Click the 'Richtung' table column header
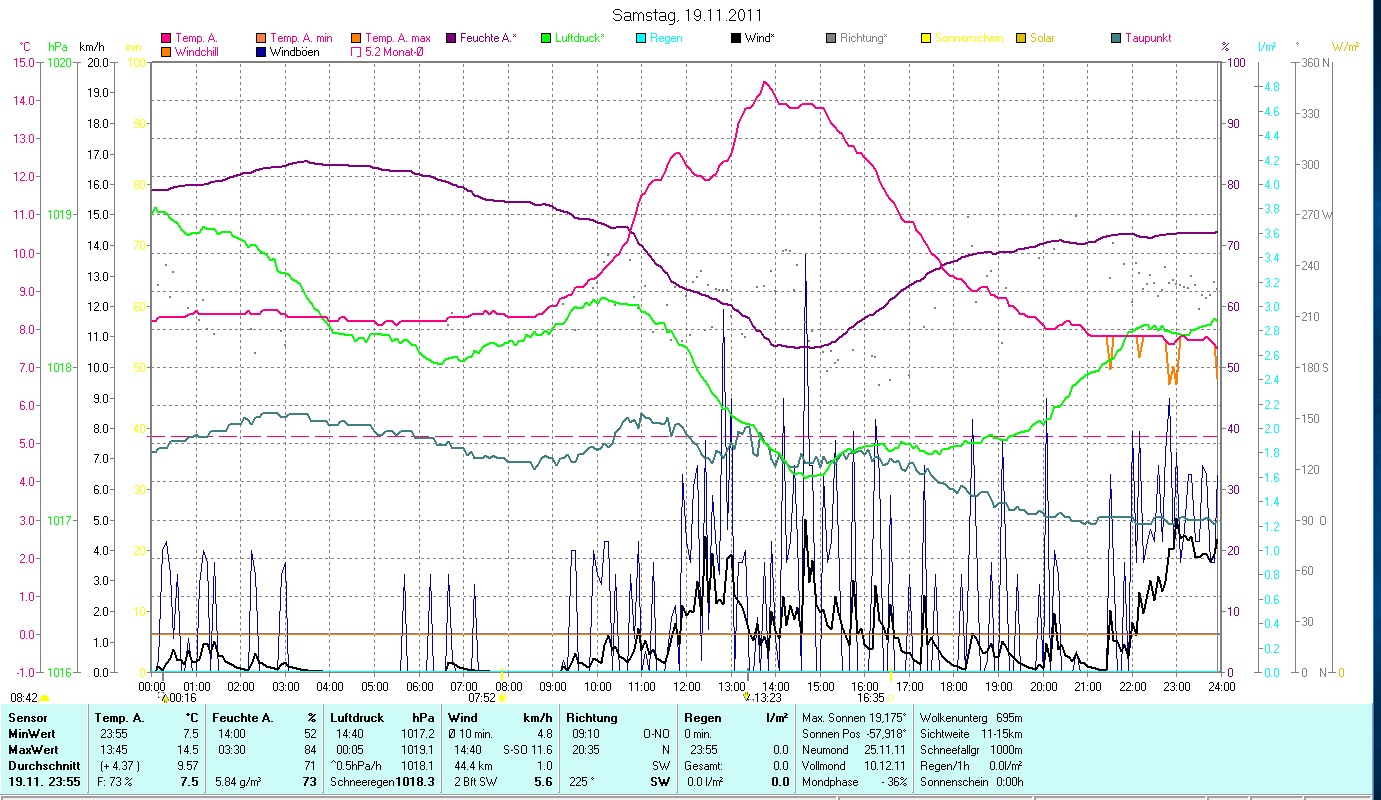The width and height of the screenshot is (1381, 800). pyautogui.click(x=592, y=718)
